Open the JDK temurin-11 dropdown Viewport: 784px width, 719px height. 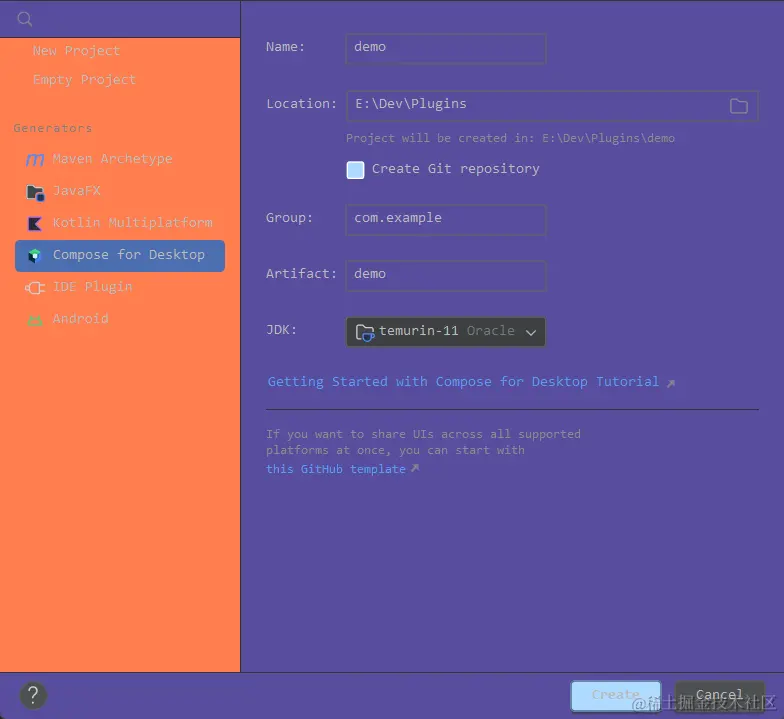pos(446,332)
